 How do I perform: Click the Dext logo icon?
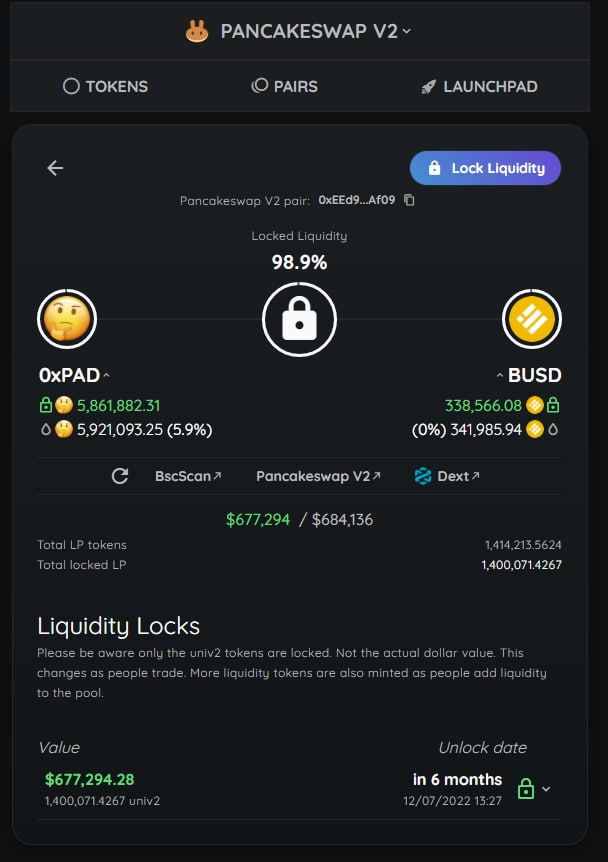423,476
